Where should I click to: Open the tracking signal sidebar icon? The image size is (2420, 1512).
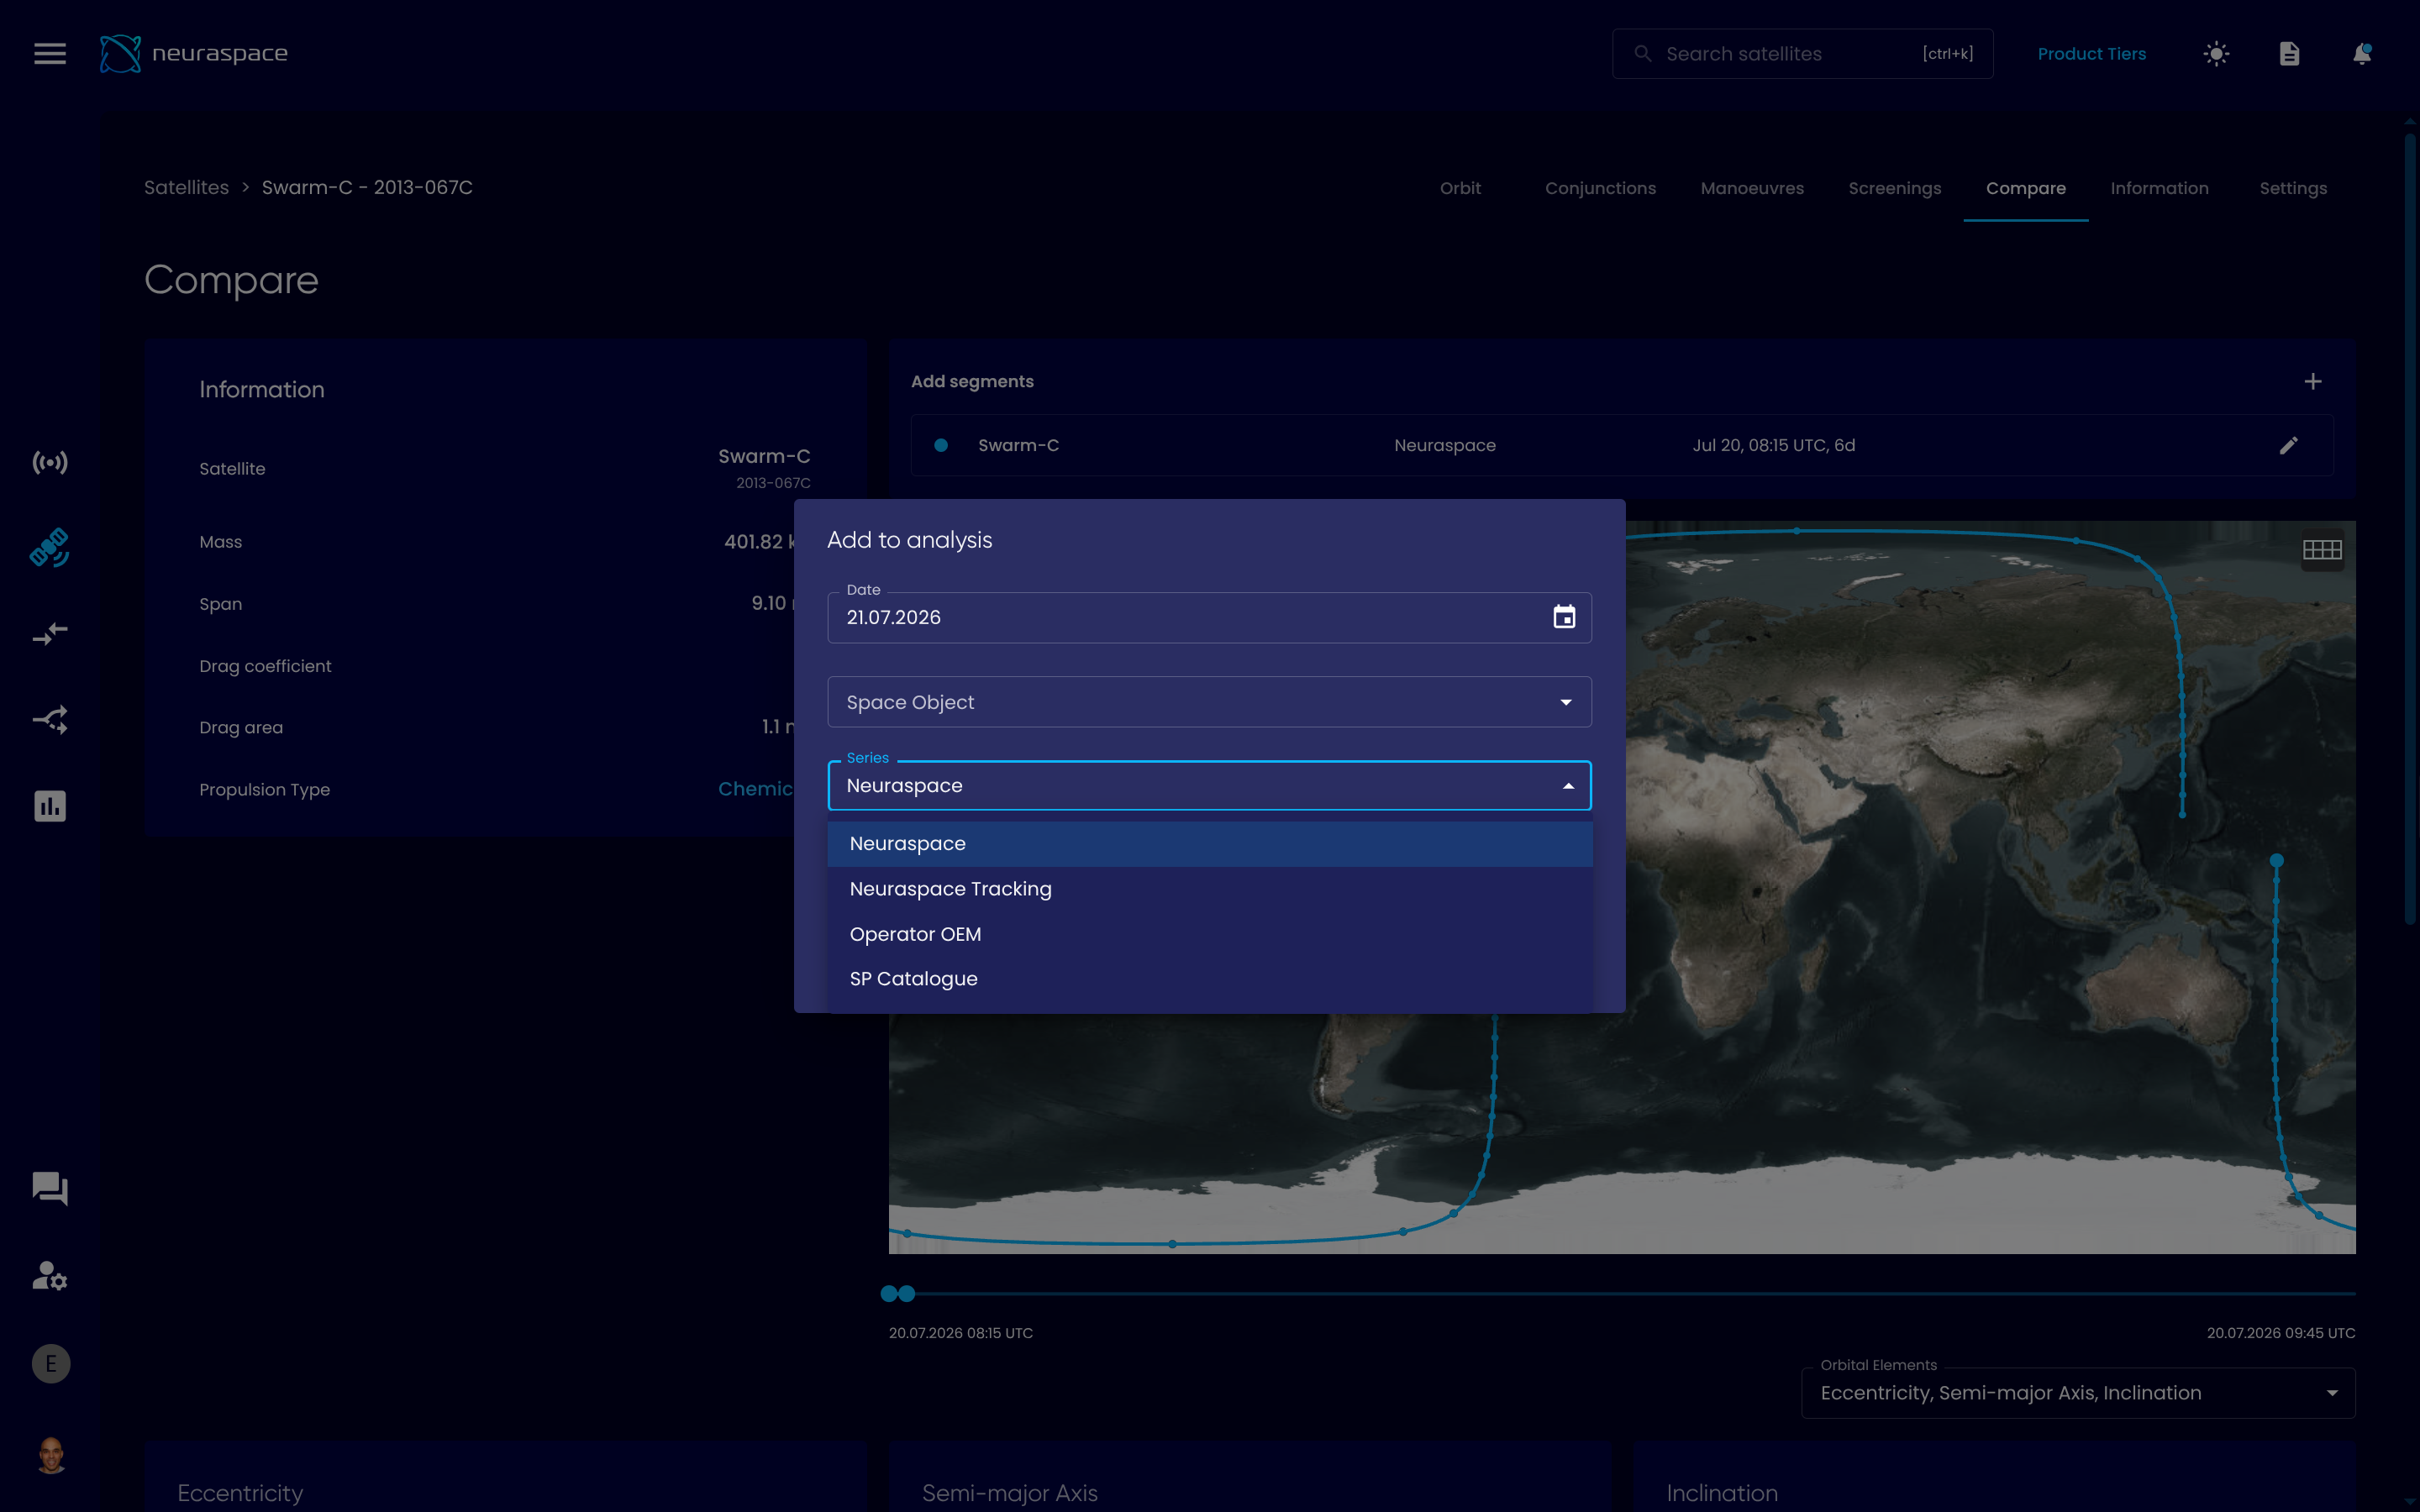point(50,462)
